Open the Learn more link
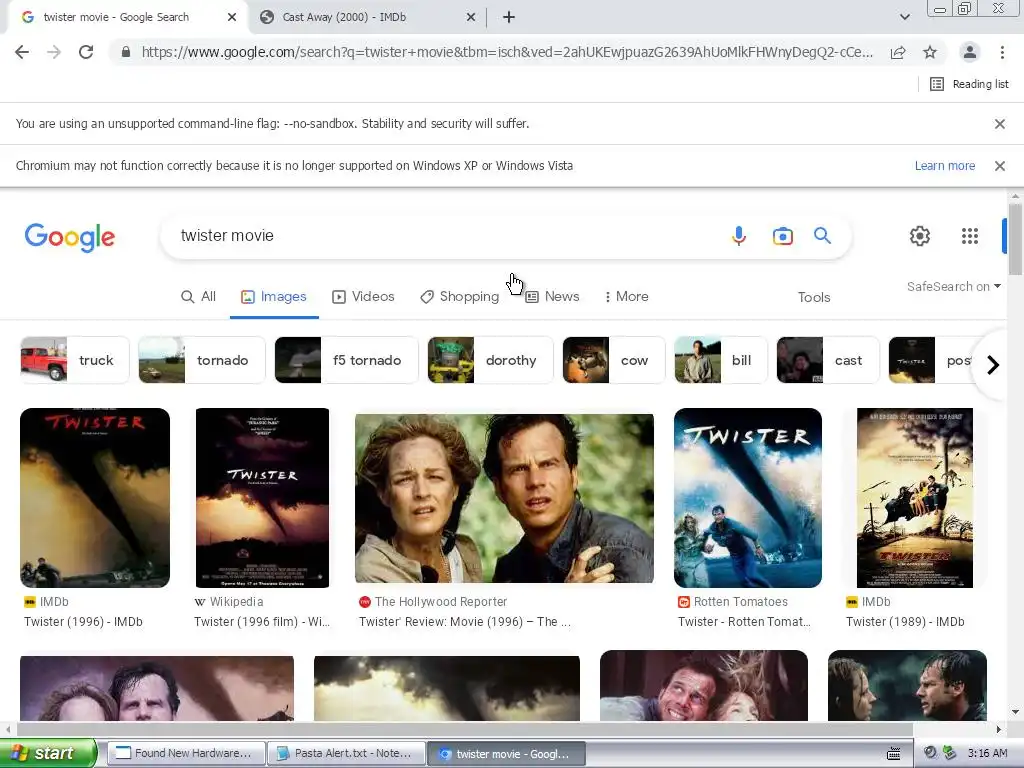The image size is (1024, 768). [945, 166]
